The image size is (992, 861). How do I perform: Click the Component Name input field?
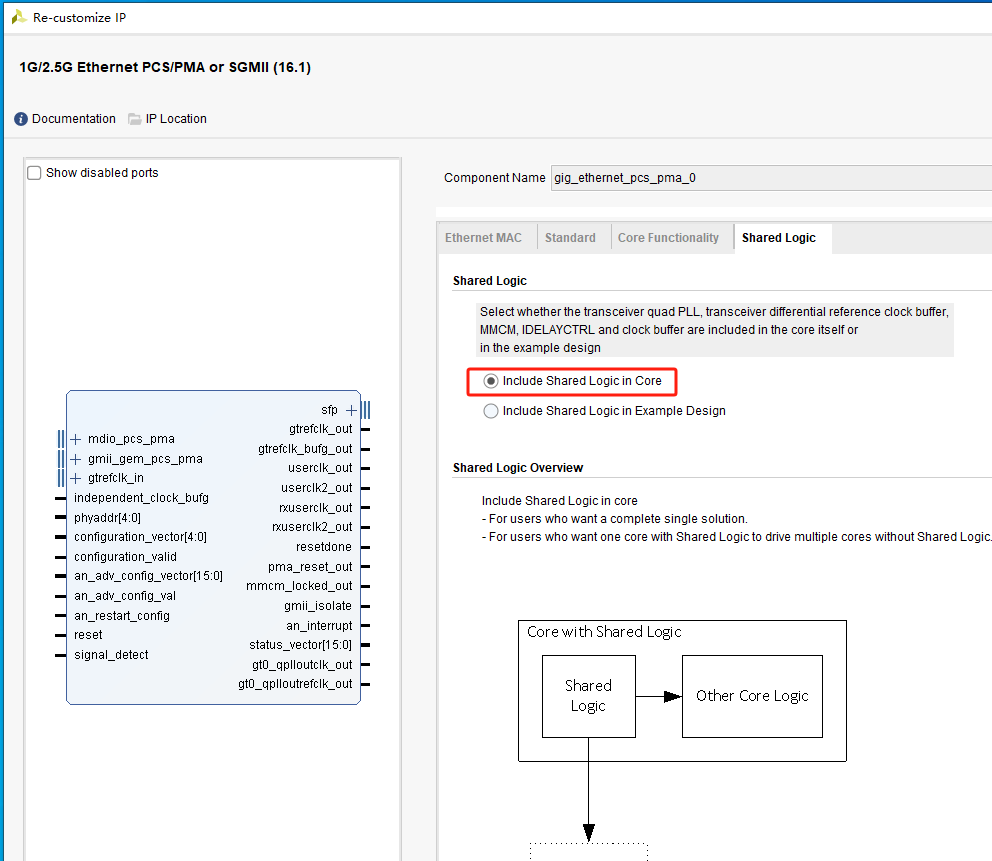[x=771, y=178]
